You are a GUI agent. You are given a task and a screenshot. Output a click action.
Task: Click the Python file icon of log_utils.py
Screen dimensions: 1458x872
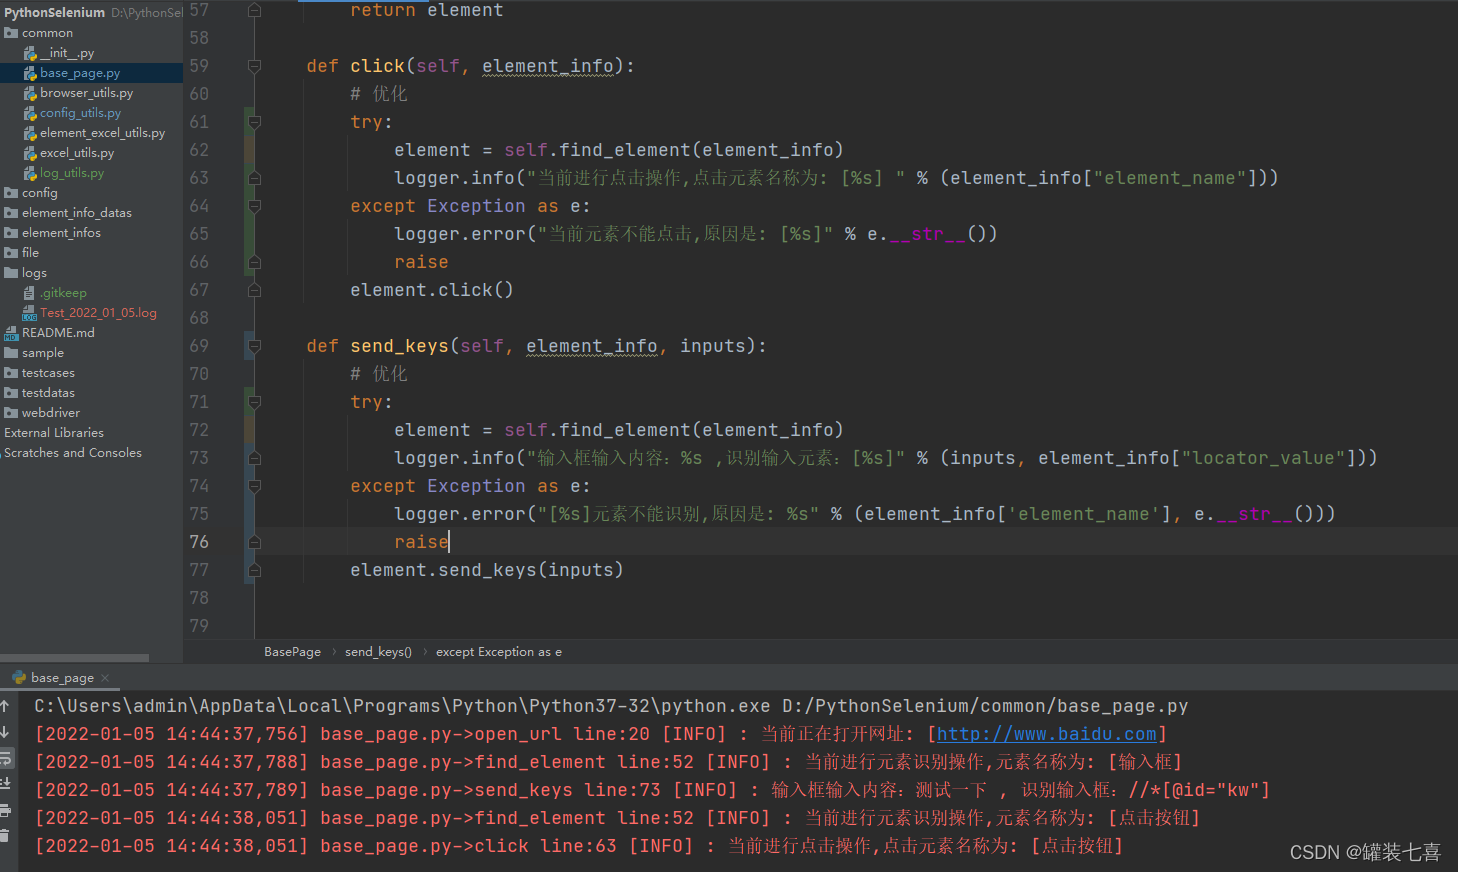tap(30, 173)
